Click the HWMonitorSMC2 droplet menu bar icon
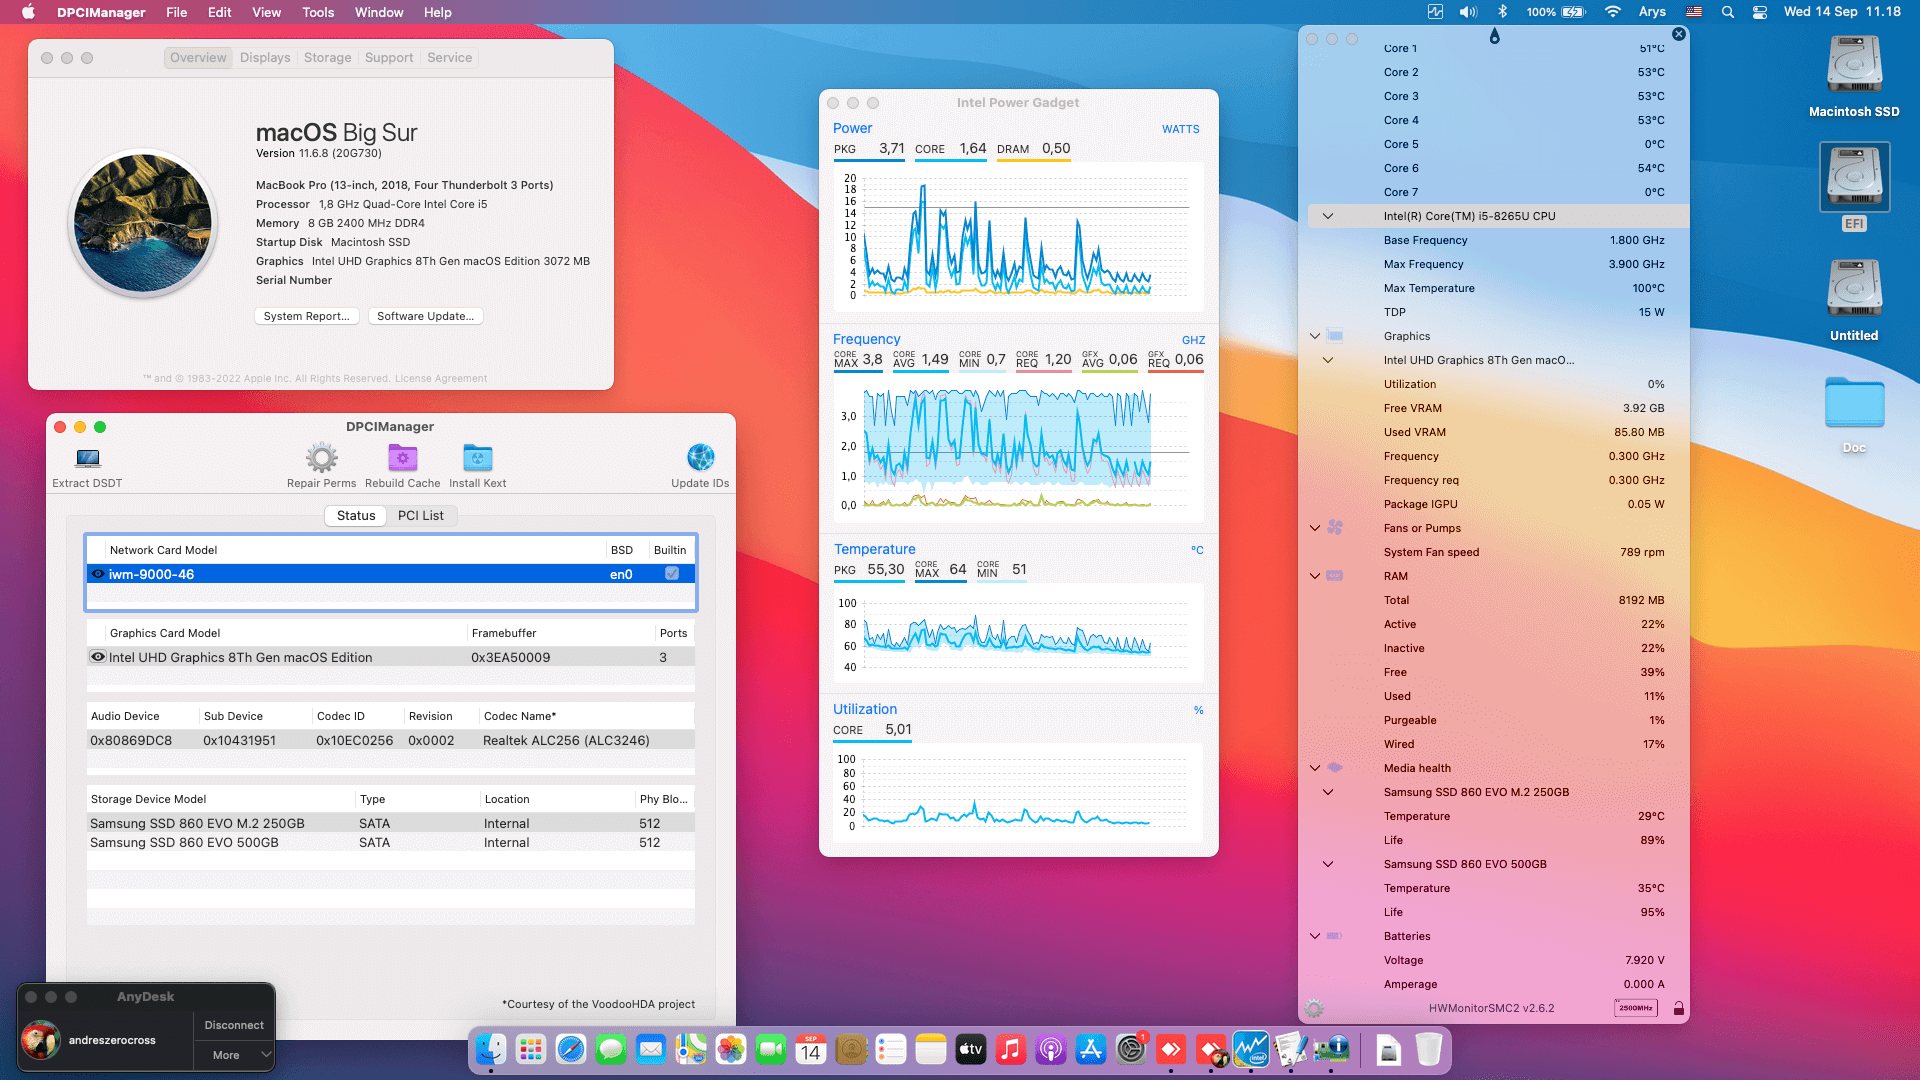This screenshot has height=1080, width=1920. [1494, 36]
